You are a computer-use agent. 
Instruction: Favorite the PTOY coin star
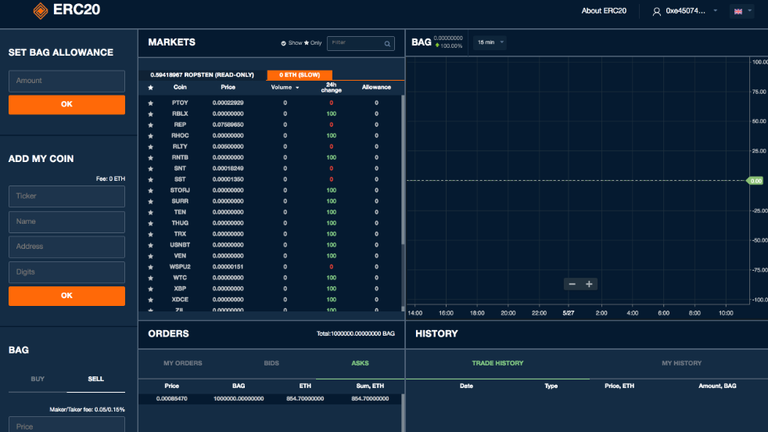click(150, 103)
